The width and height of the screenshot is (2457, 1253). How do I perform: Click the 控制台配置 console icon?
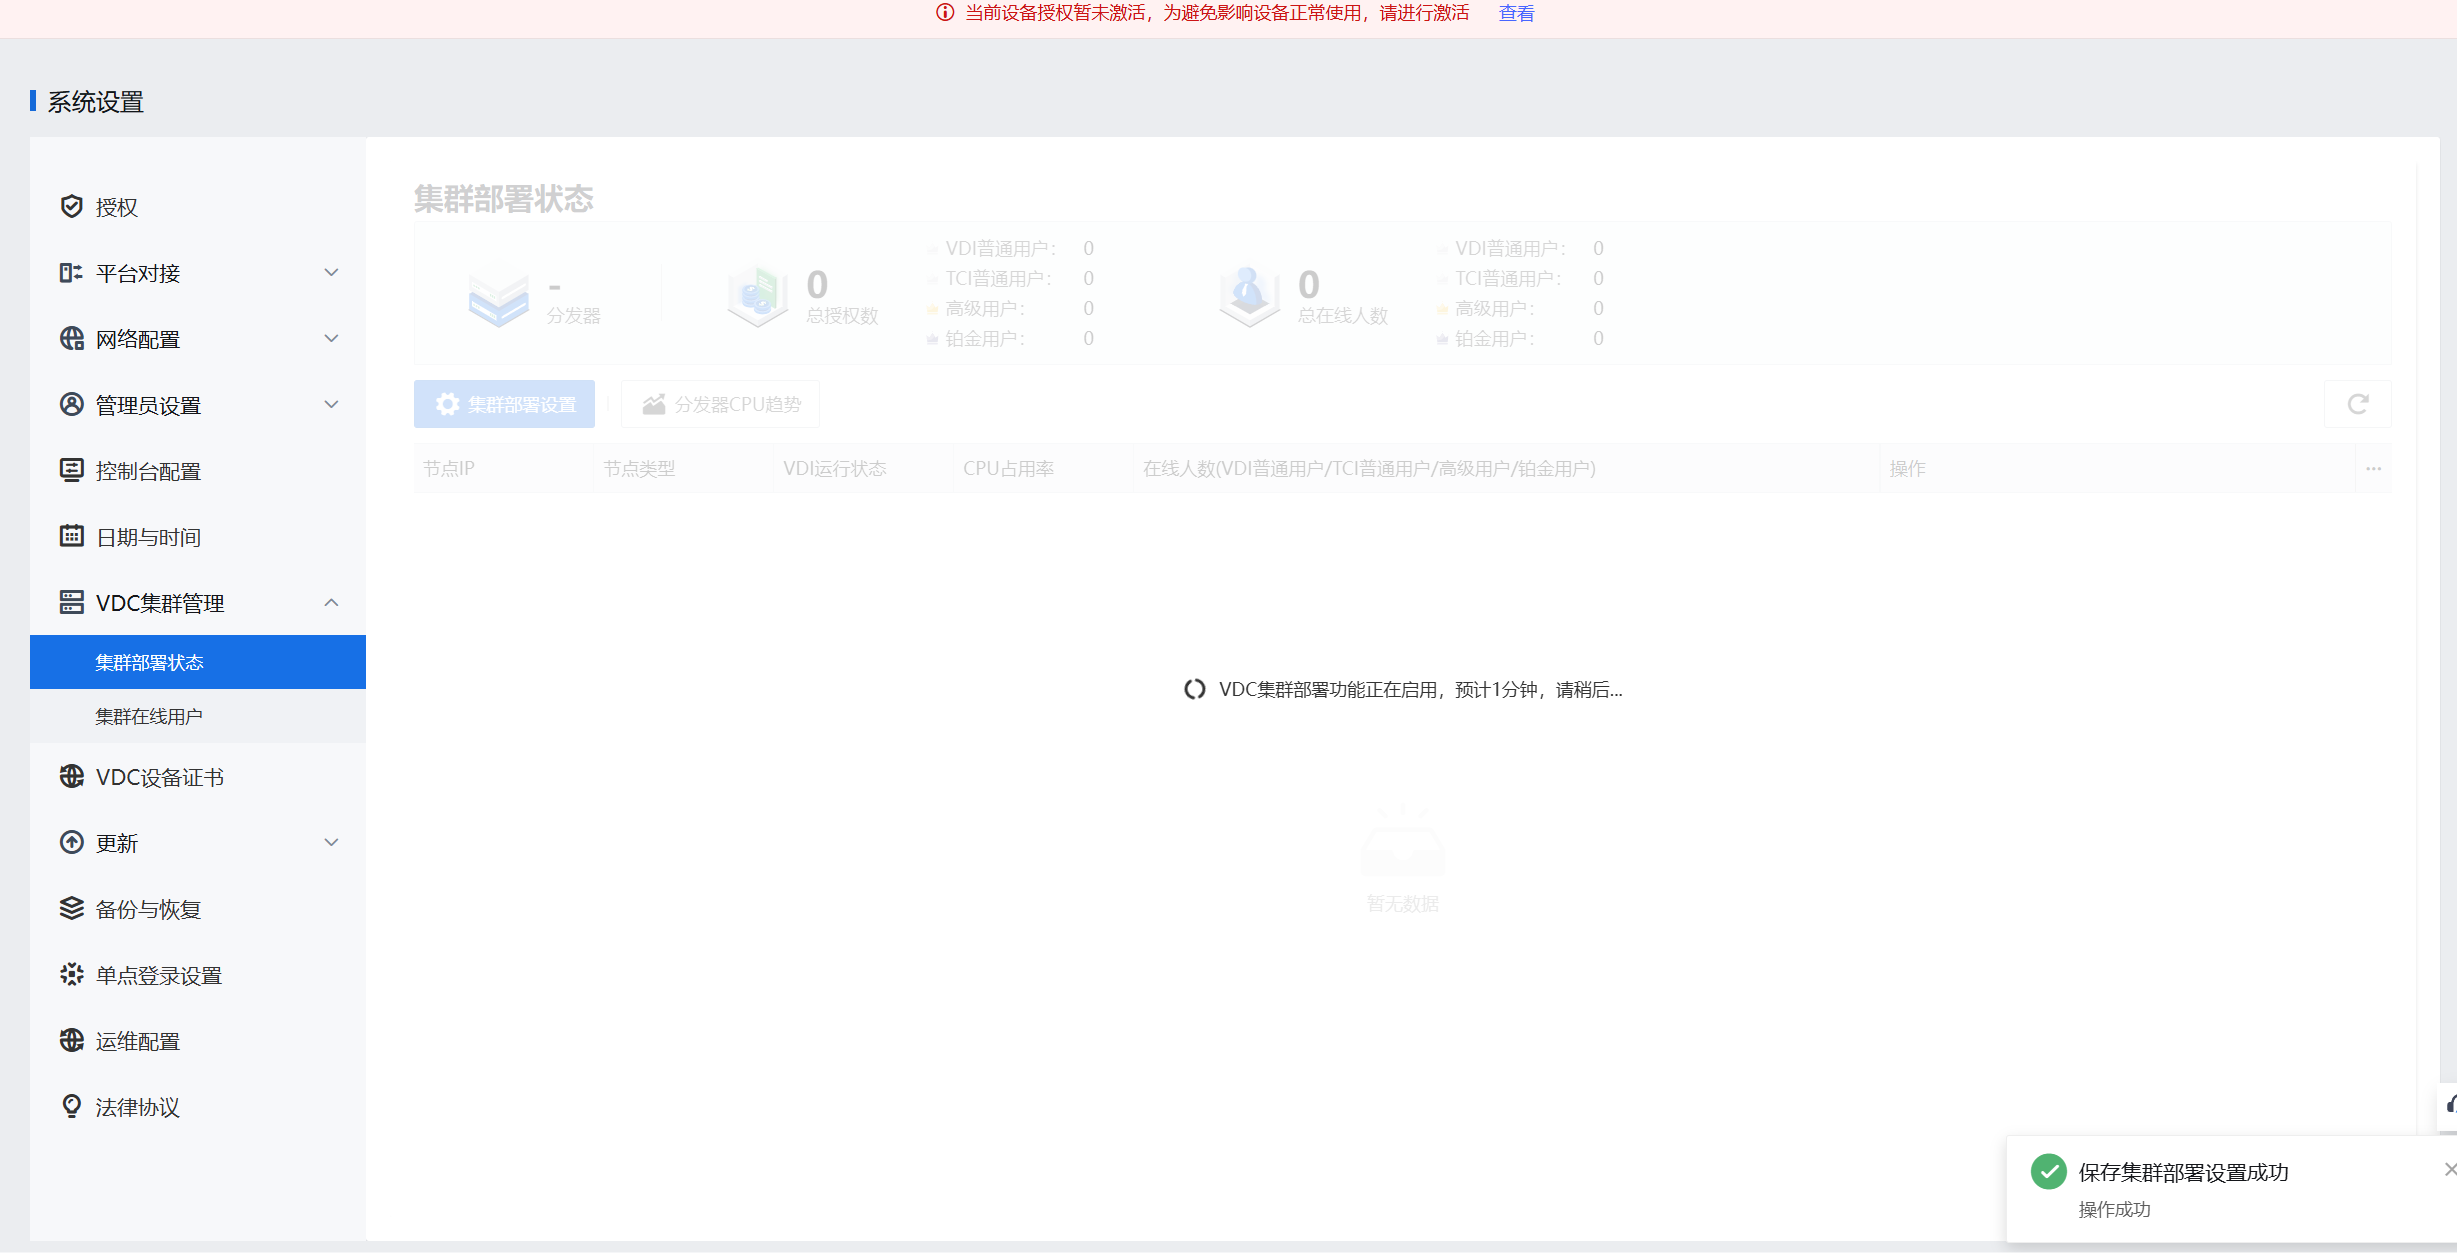point(71,470)
